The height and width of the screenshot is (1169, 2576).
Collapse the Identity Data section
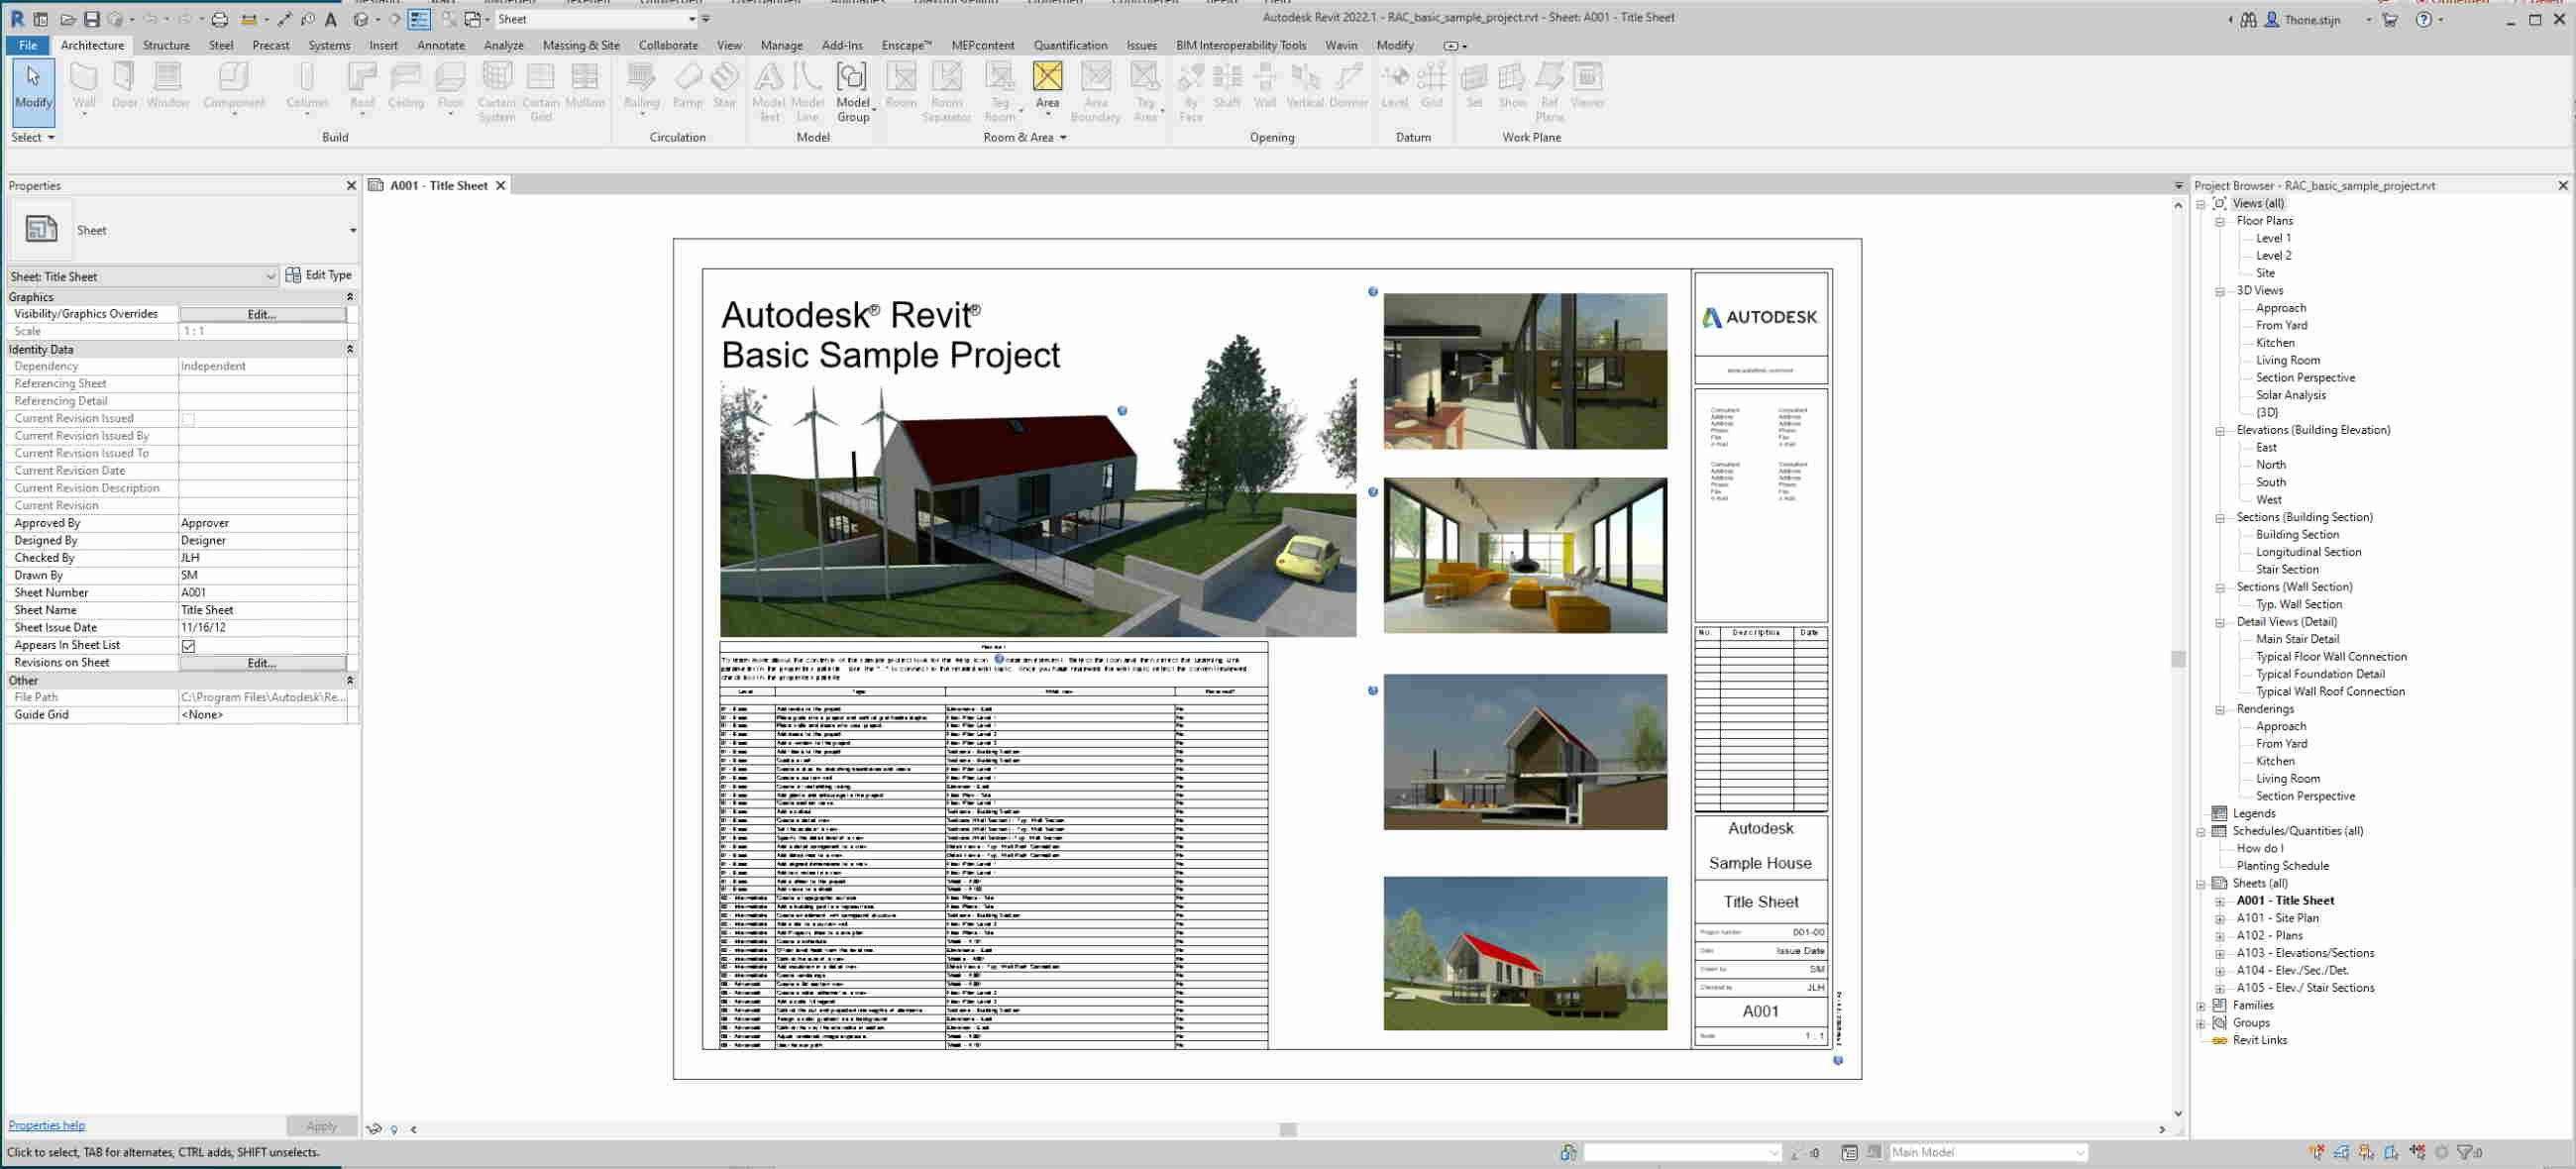pos(350,349)
